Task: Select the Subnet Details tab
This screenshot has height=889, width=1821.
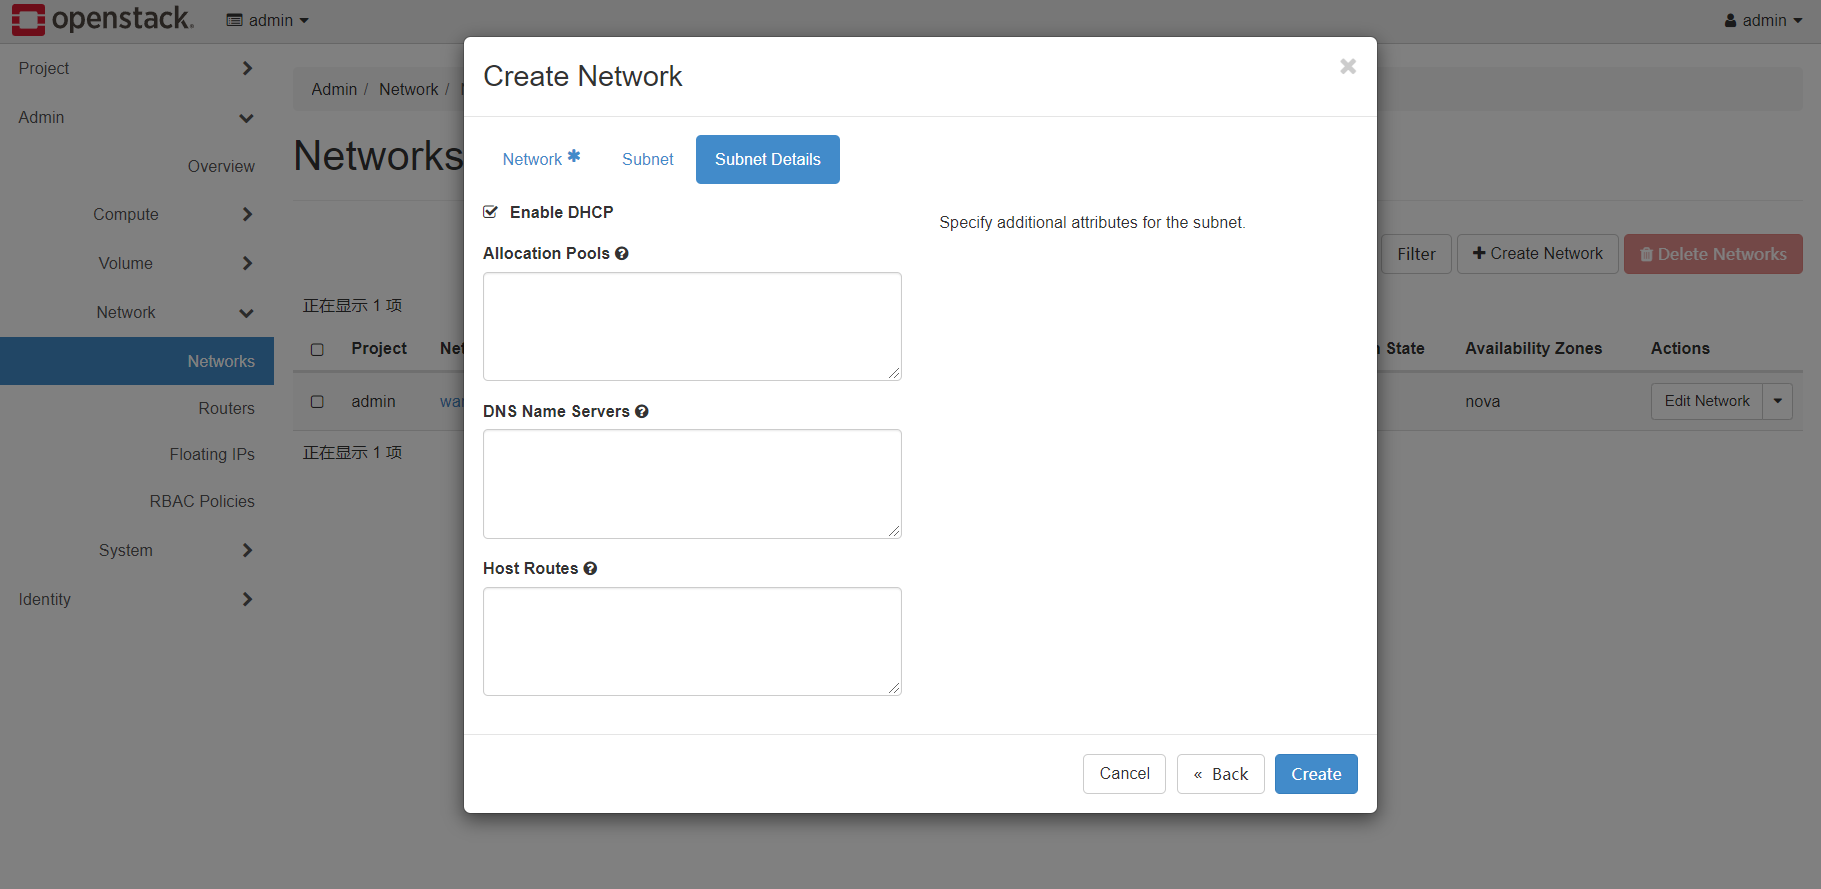Action: click(x=768, y=159)
